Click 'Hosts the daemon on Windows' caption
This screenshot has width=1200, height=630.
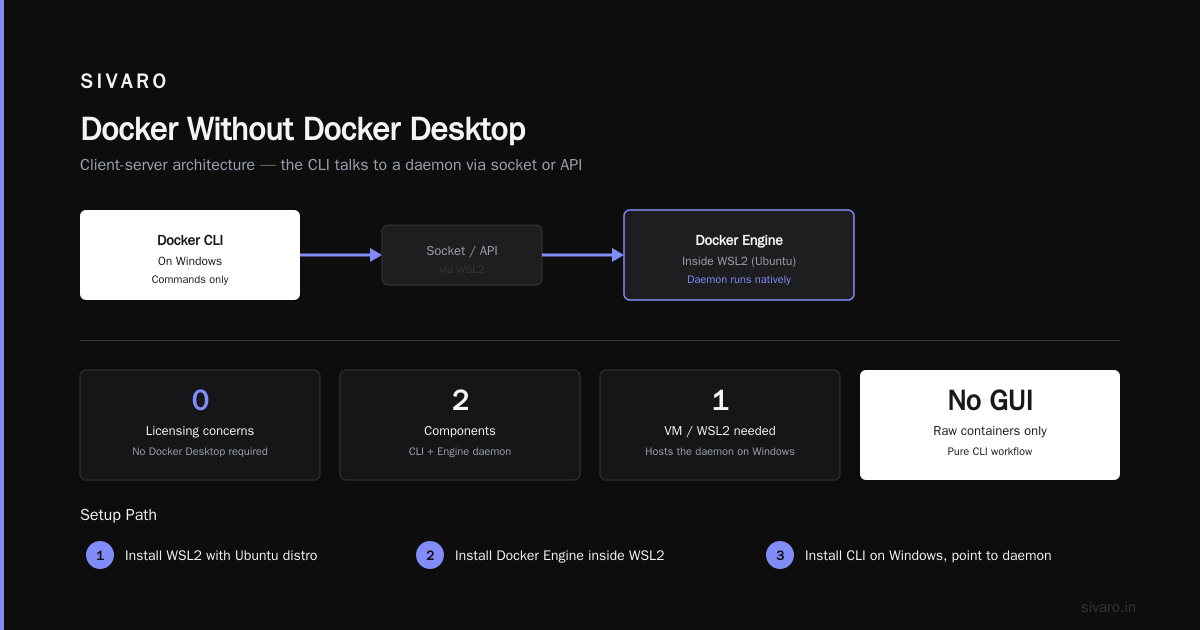pos(720,451)
